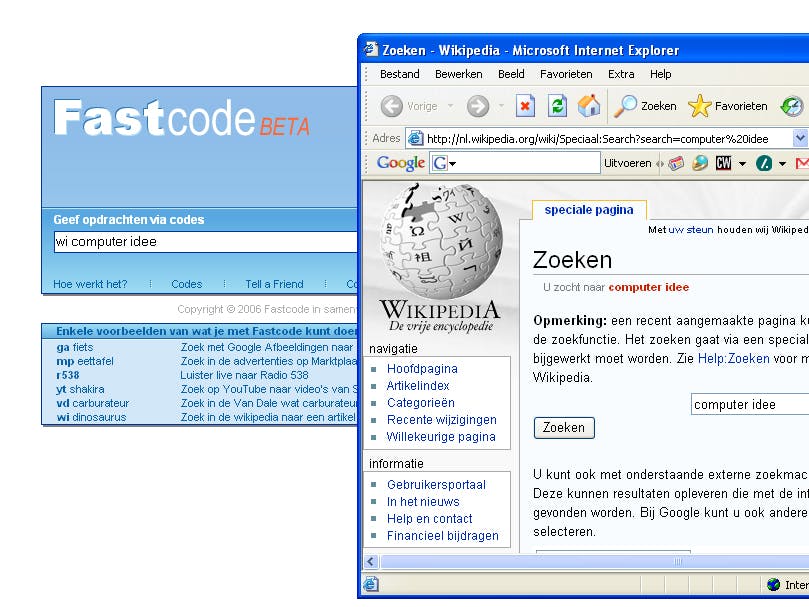Click the horizontal scrollbar thumb
Image resolution: width=809 pixels, height=607 pixels.
point(594,562)
